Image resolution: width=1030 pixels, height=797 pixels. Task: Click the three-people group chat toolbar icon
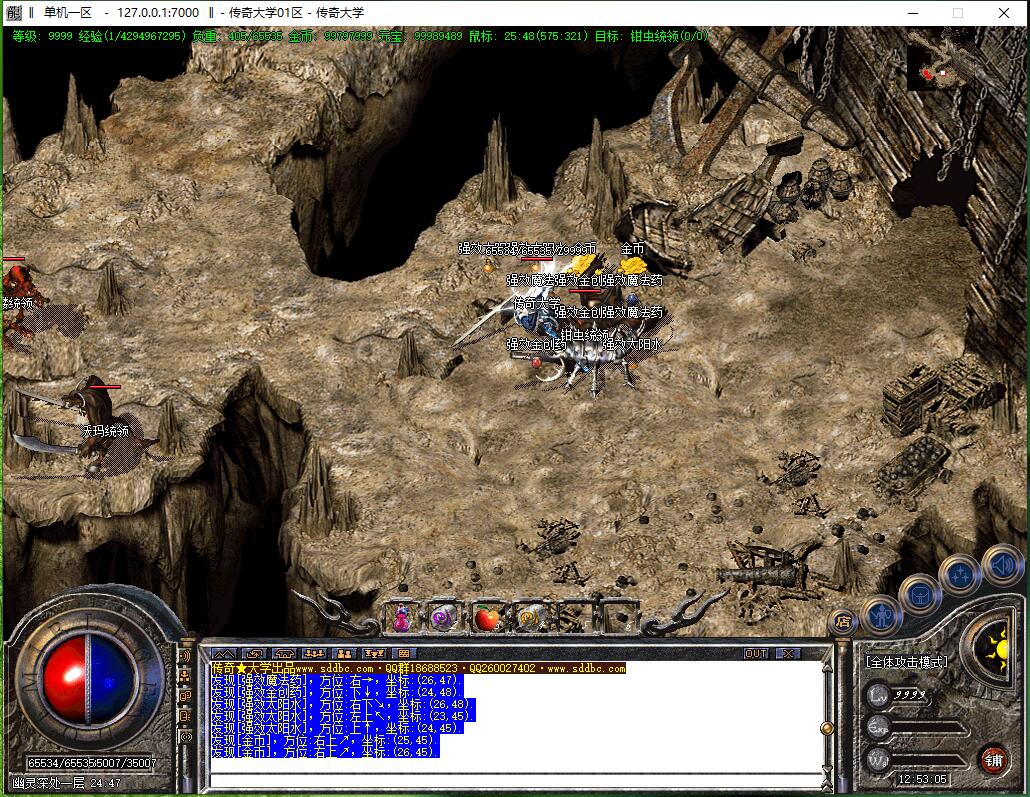click(x=314, y=654)
